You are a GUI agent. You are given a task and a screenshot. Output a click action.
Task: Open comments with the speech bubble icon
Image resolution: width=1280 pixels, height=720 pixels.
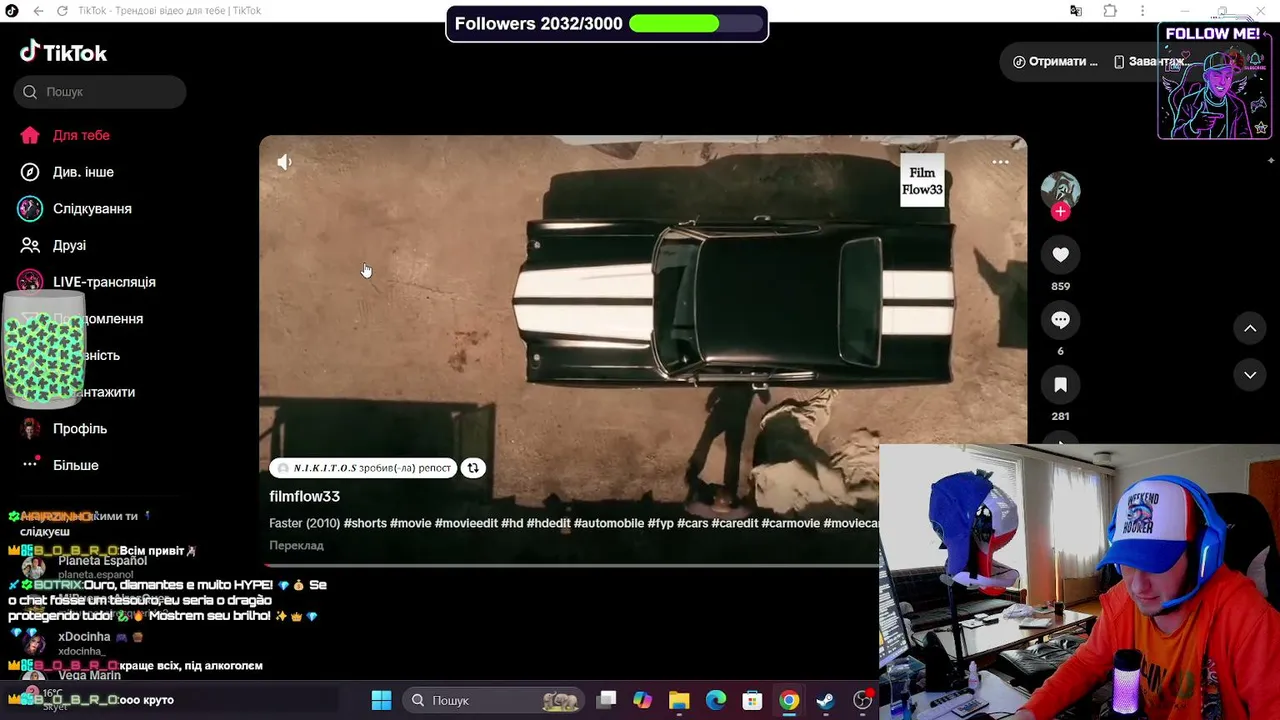pyautogui.click(x=1060, y=320)
